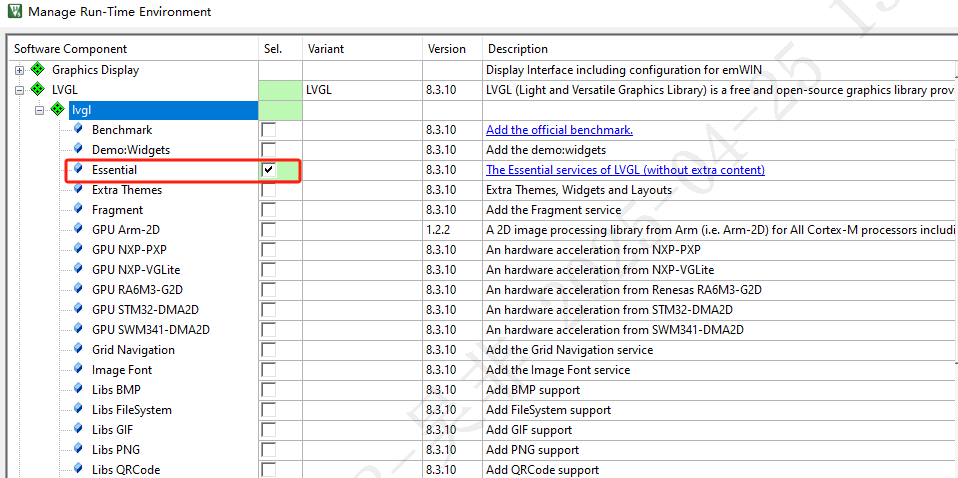Click the Variant column header
The width and height of the screenshot is (958, 478).
point(362,49)
